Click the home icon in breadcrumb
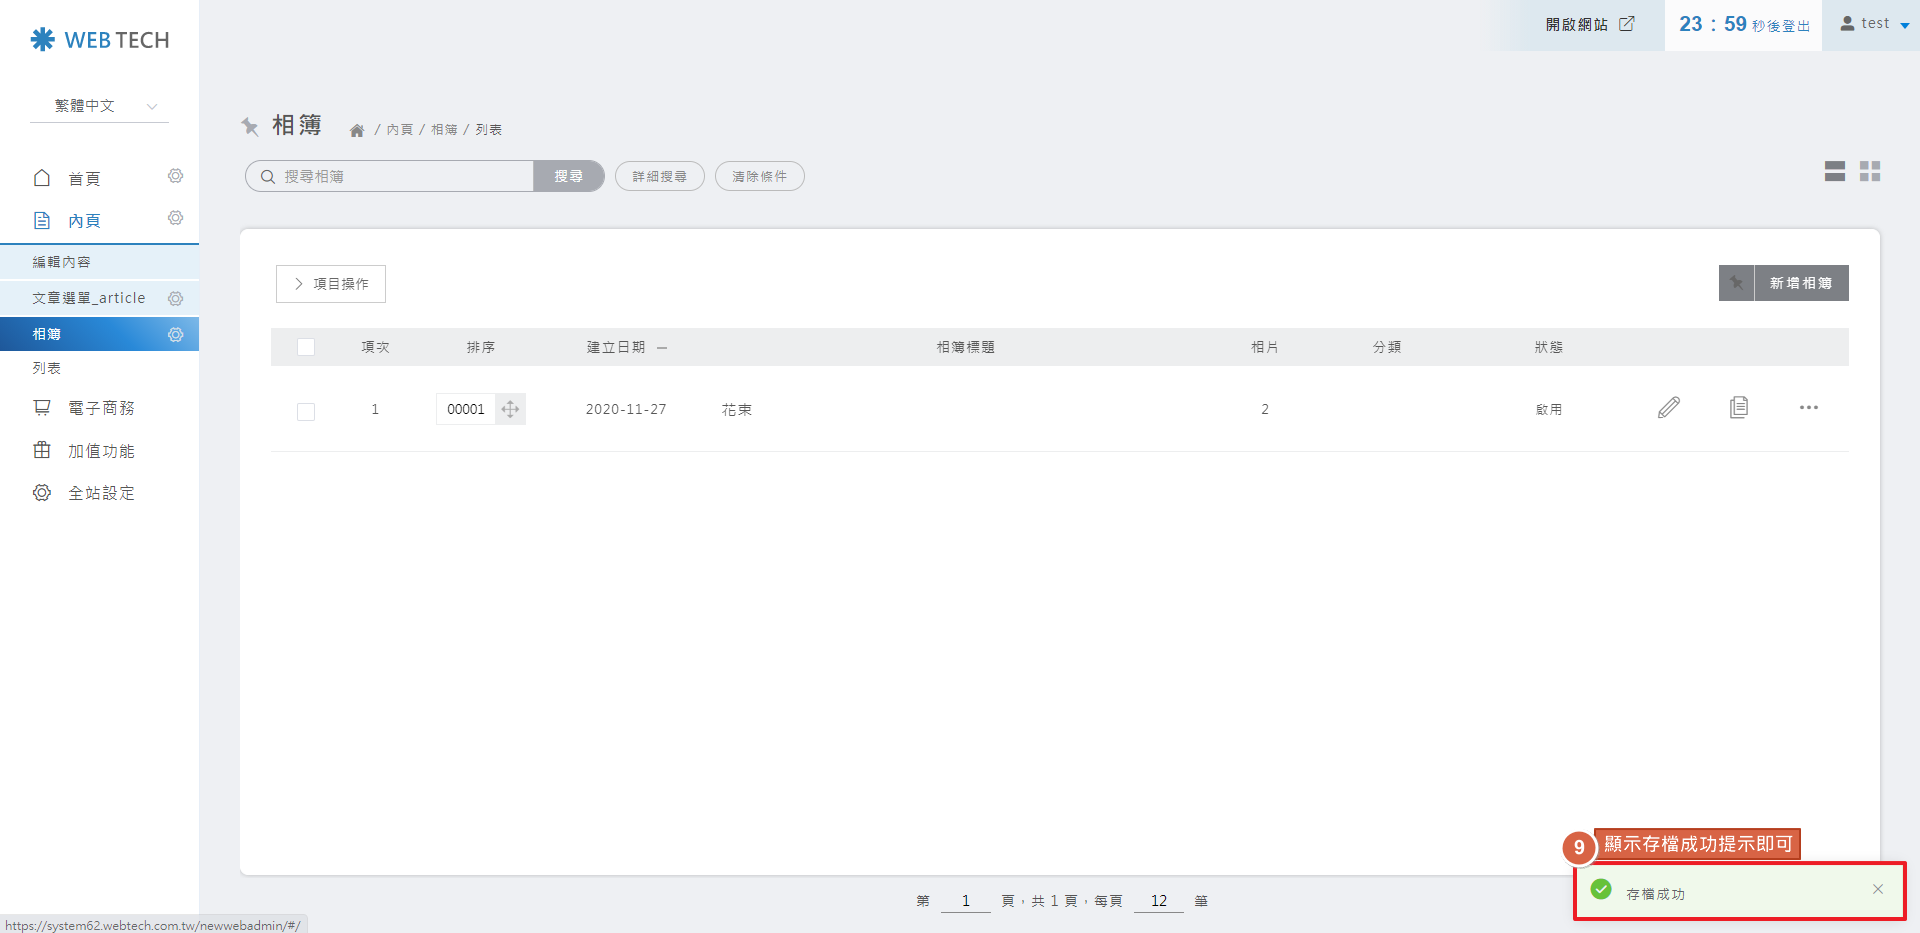The width and height of the screenshot is (1920, 933). (357, 130)
